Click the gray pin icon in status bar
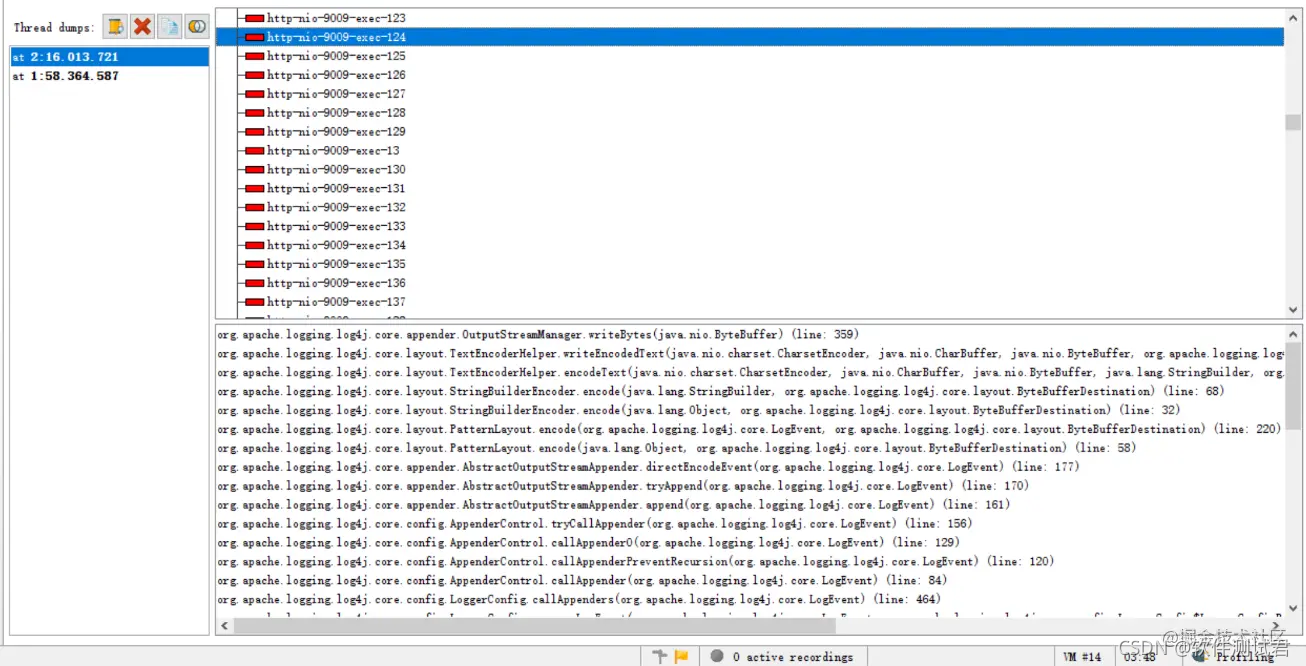Image resolution: width=1306 pixels, height=666 pixels. [659, 656]
